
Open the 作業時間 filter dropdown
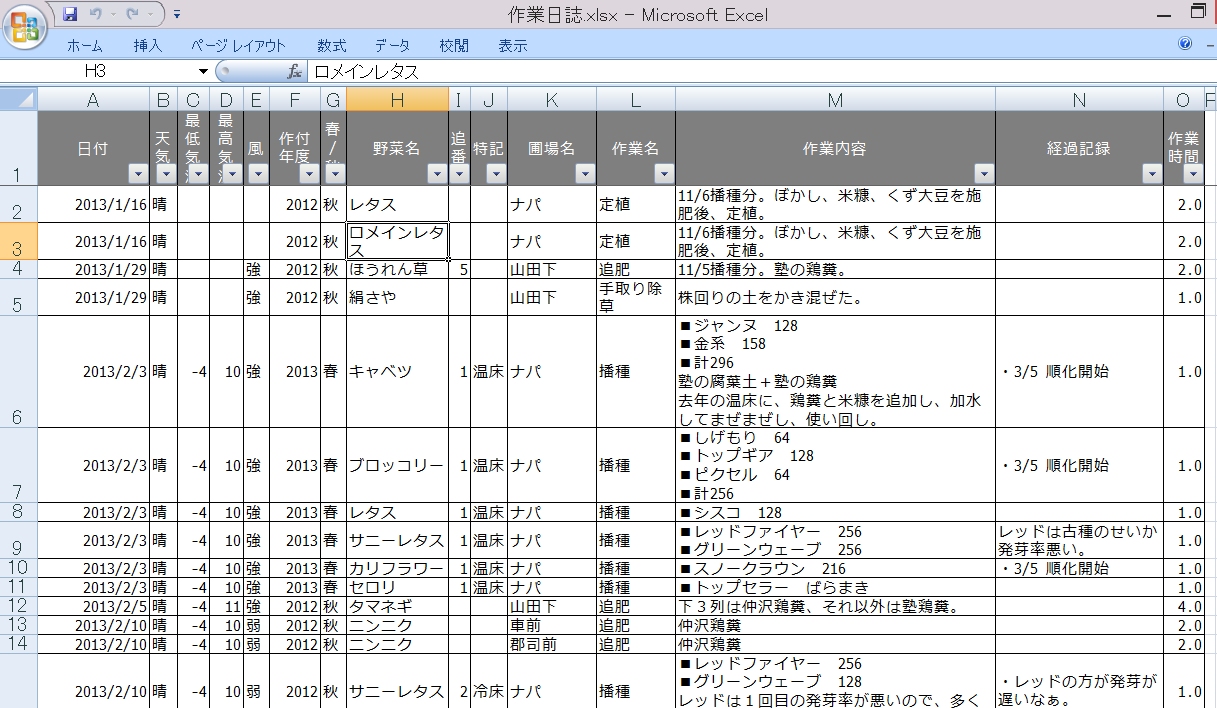1192,173
